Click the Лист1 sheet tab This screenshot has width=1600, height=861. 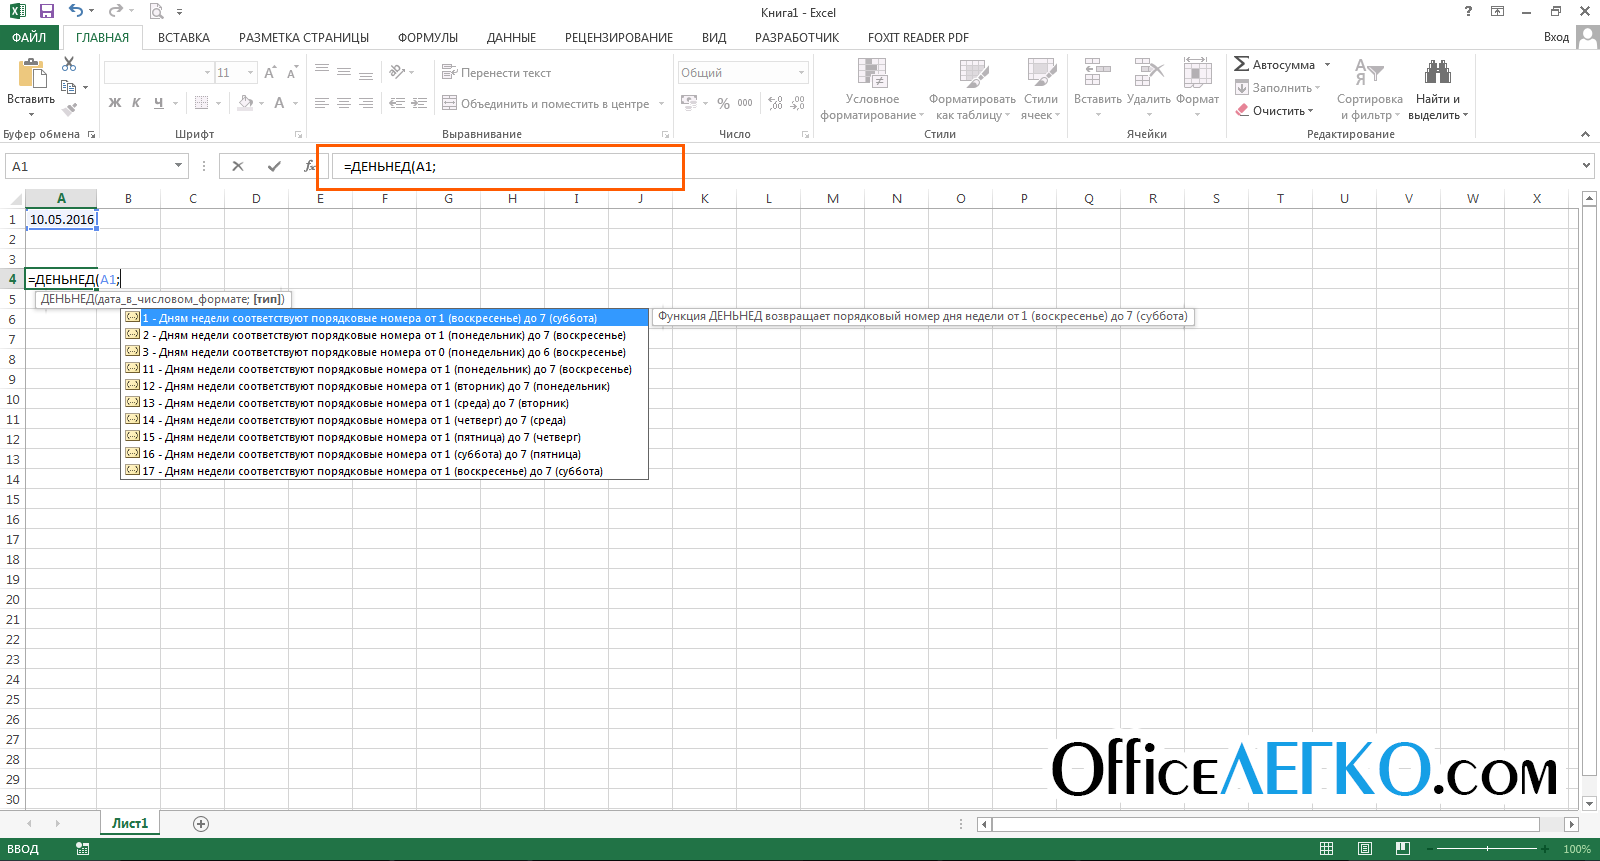point(130,823)
